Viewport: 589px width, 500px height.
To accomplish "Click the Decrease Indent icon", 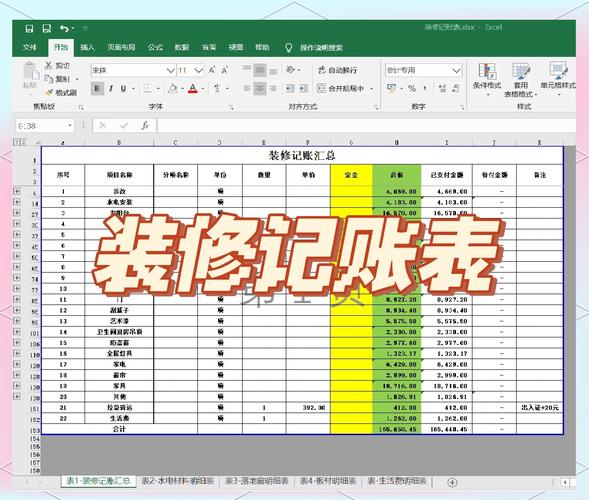I will (290, 89).
